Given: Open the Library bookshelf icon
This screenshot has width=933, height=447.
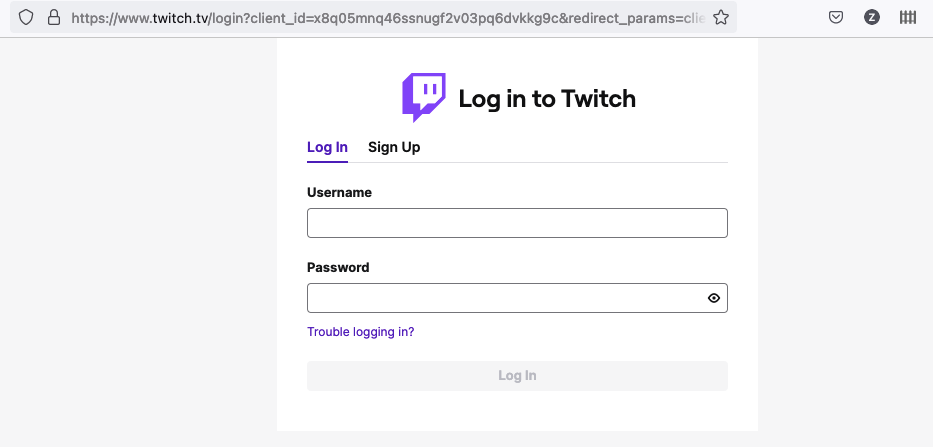Looking at the screenshot, I should [907, 17].
